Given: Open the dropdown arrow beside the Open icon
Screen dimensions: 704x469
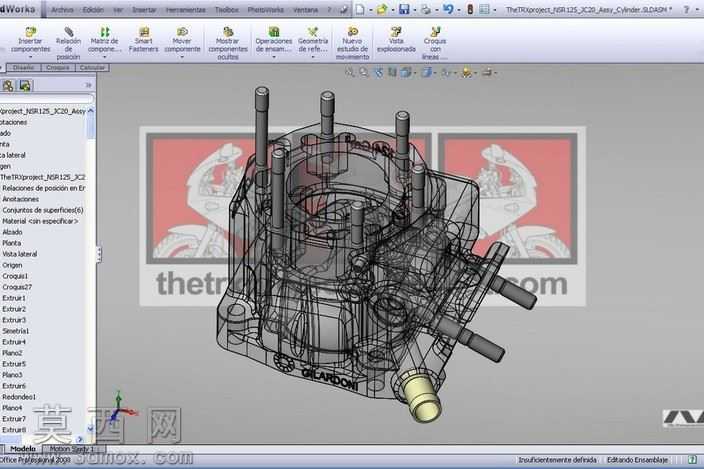Looking at the screenshot, I should coord(392,10).
